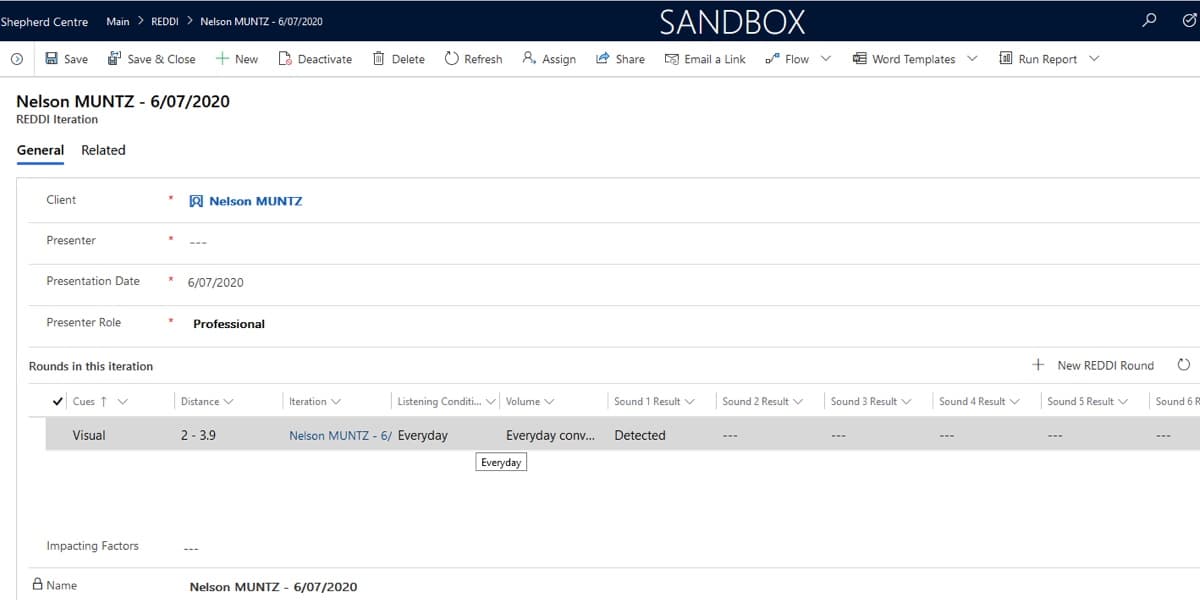This screenshot has height=600, width=1200.
Task: Refresh the rounds grid with circular arrow
Action: (x=1183, y=365)
